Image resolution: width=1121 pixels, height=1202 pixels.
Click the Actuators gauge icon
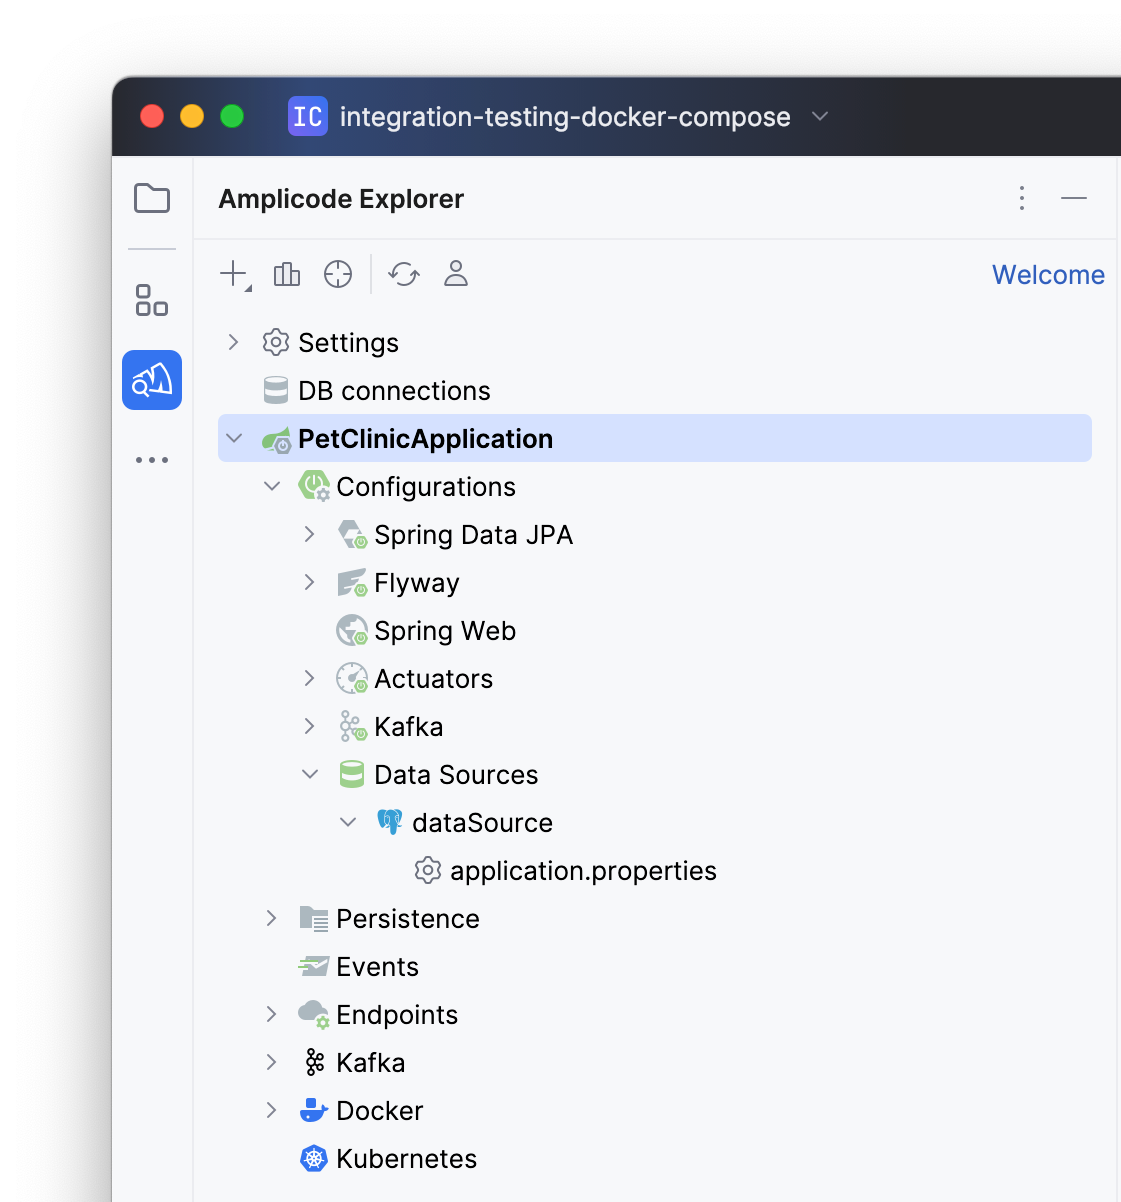352,679
